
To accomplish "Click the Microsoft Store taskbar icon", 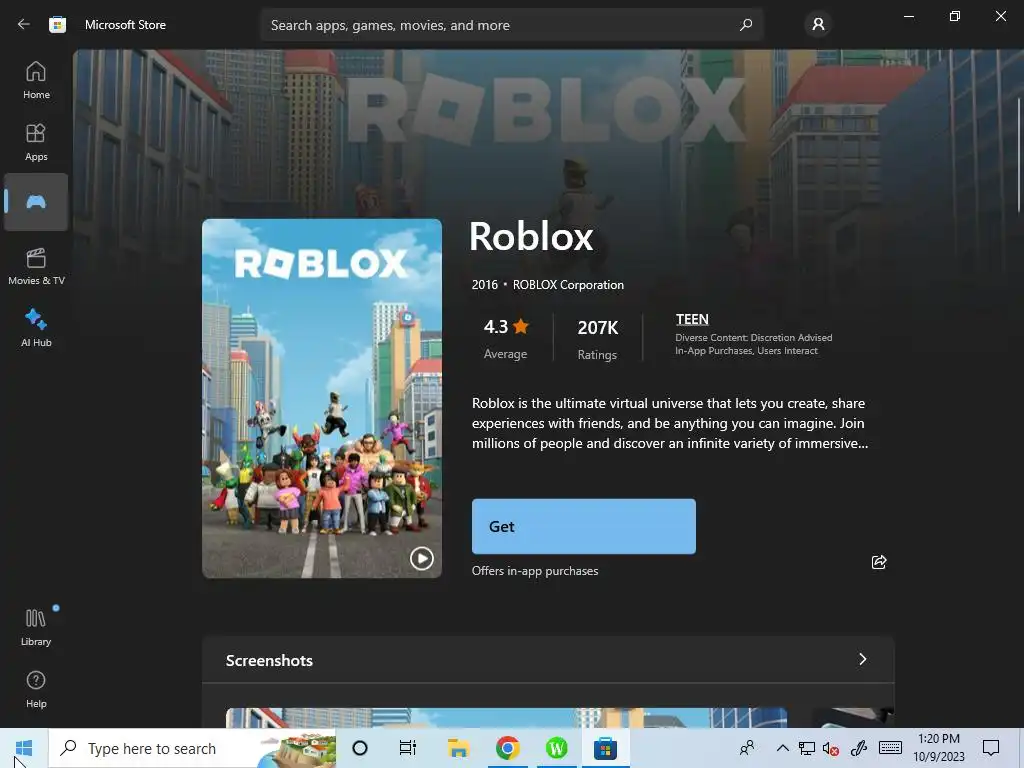I will click(605, 748).
